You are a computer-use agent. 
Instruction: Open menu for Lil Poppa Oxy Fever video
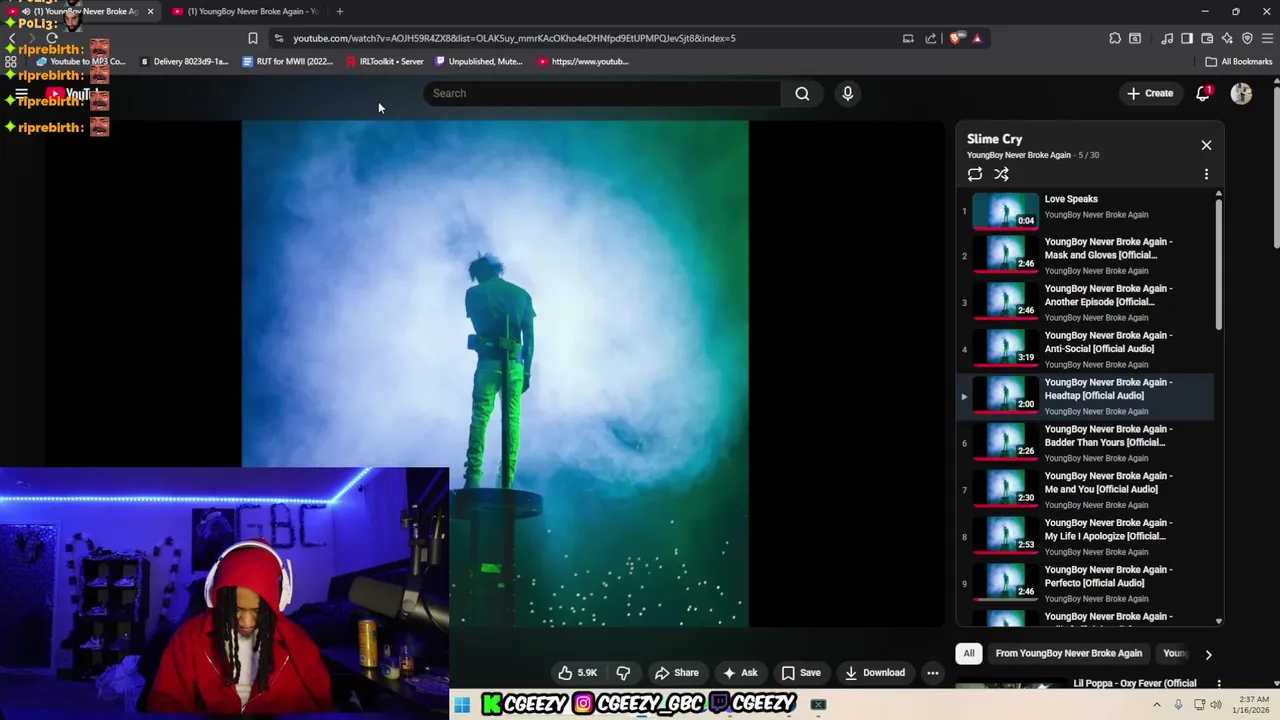click(1218, 684)
